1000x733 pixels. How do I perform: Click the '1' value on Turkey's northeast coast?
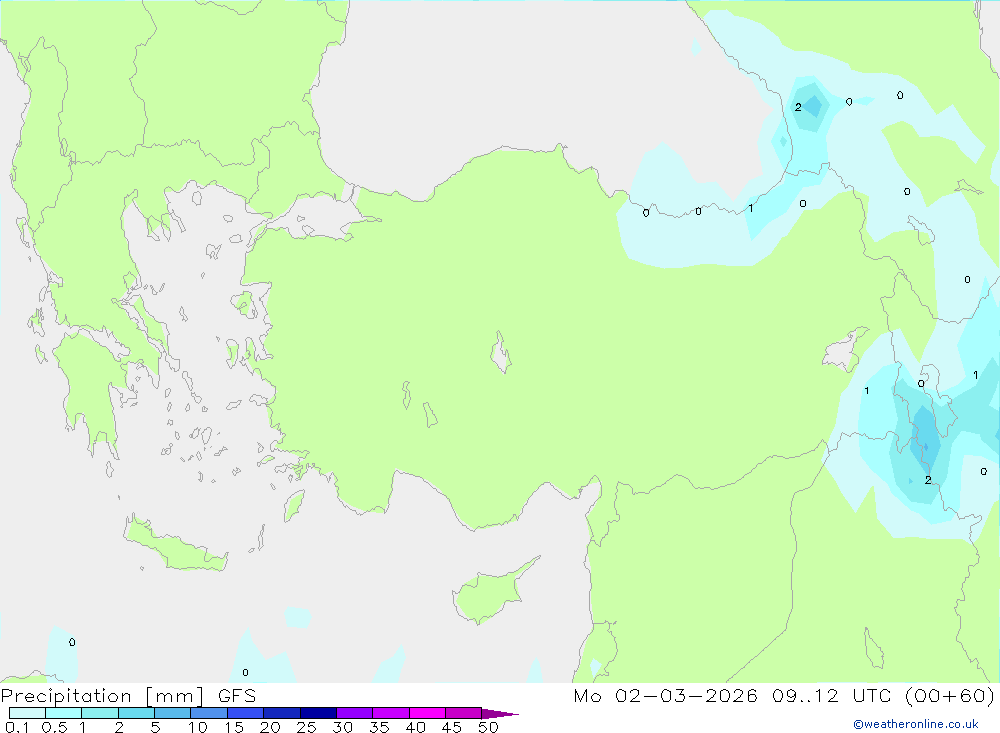pos(751,208)
